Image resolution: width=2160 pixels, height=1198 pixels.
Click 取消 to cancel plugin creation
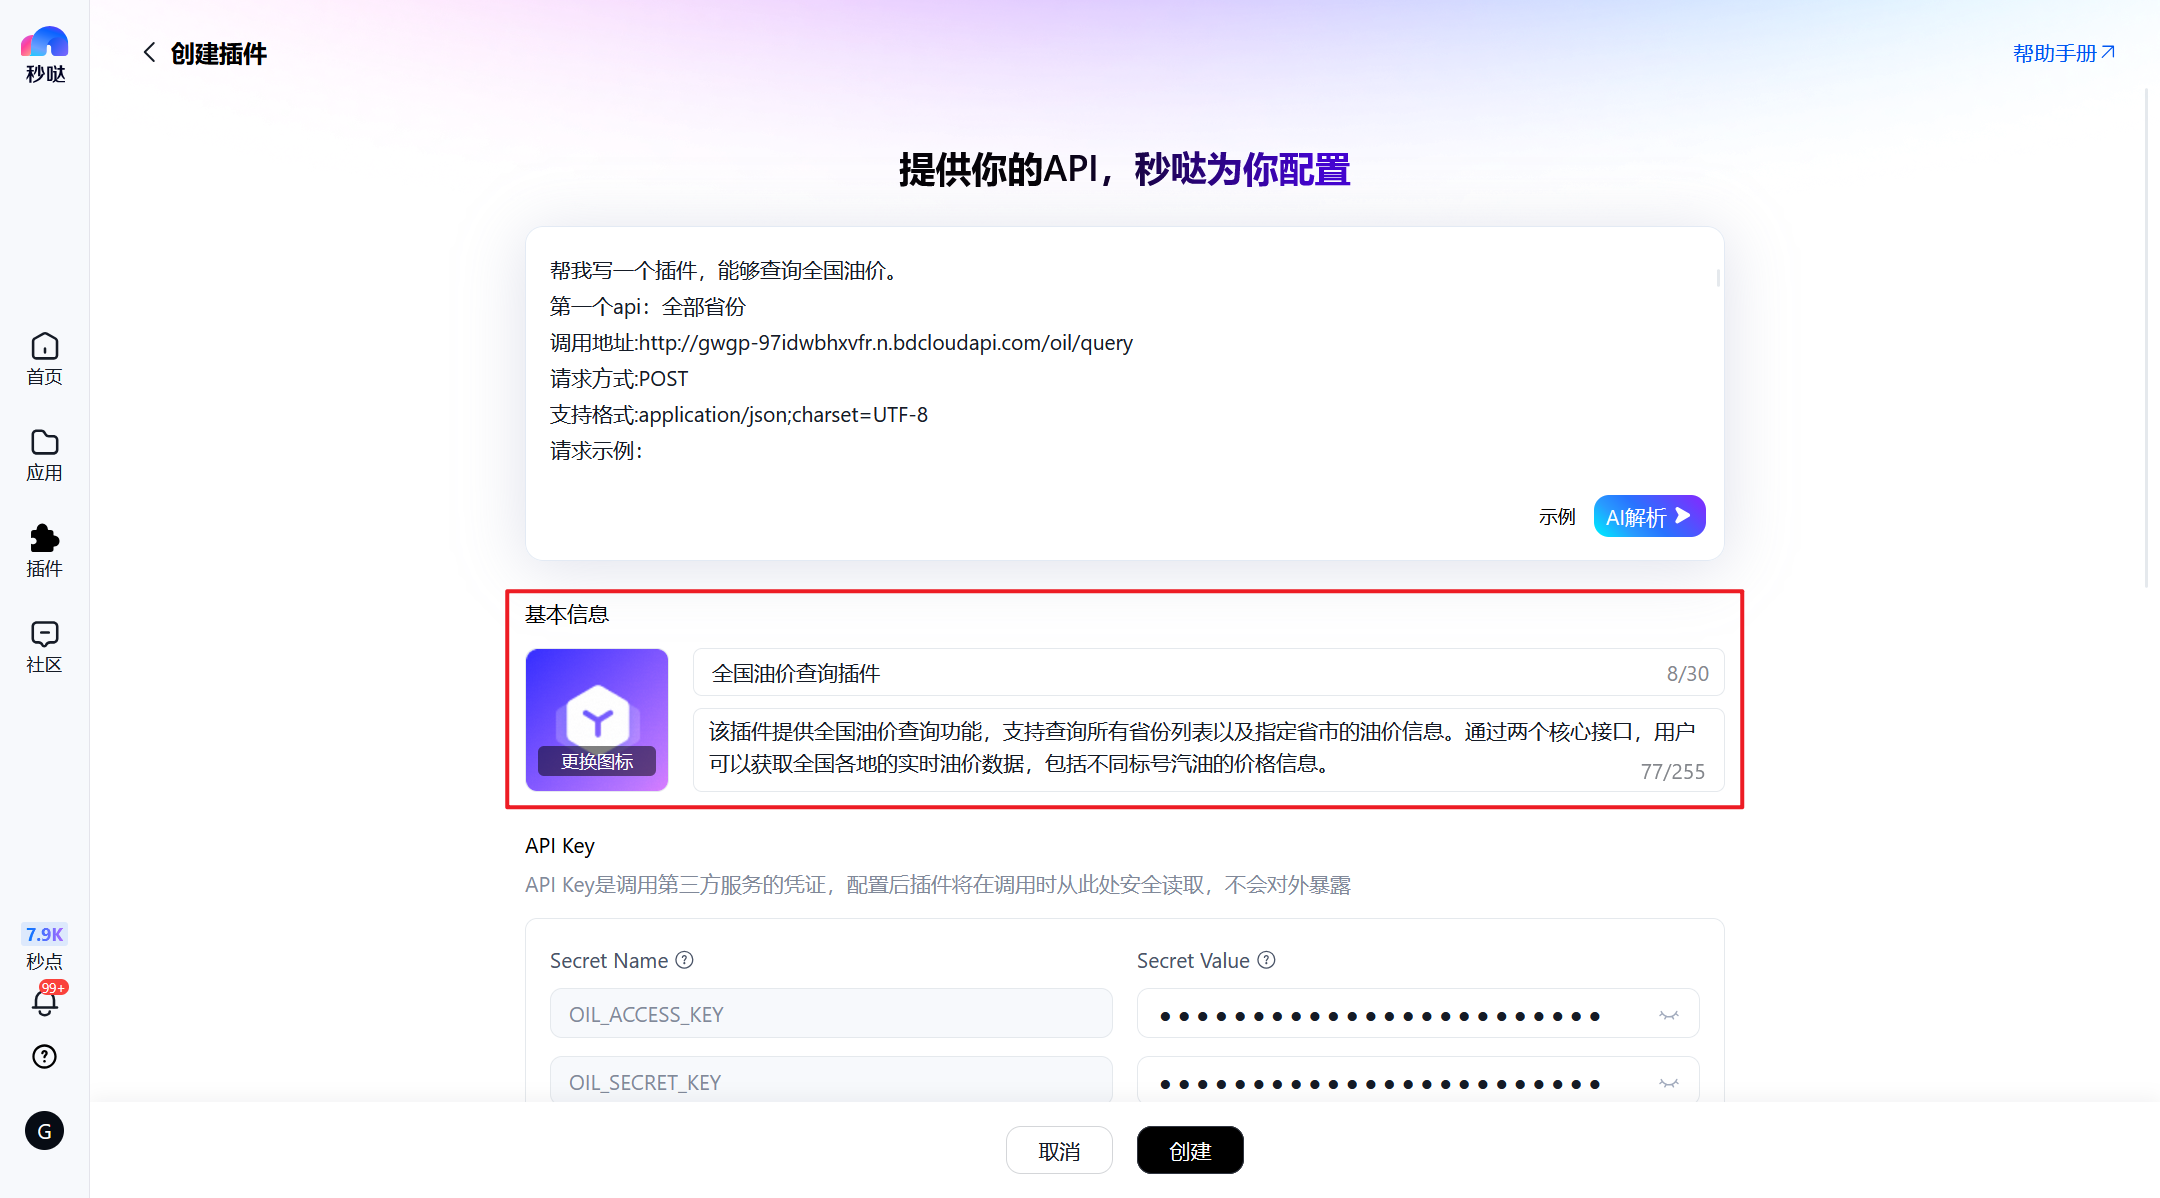tap(1059, 1150)
